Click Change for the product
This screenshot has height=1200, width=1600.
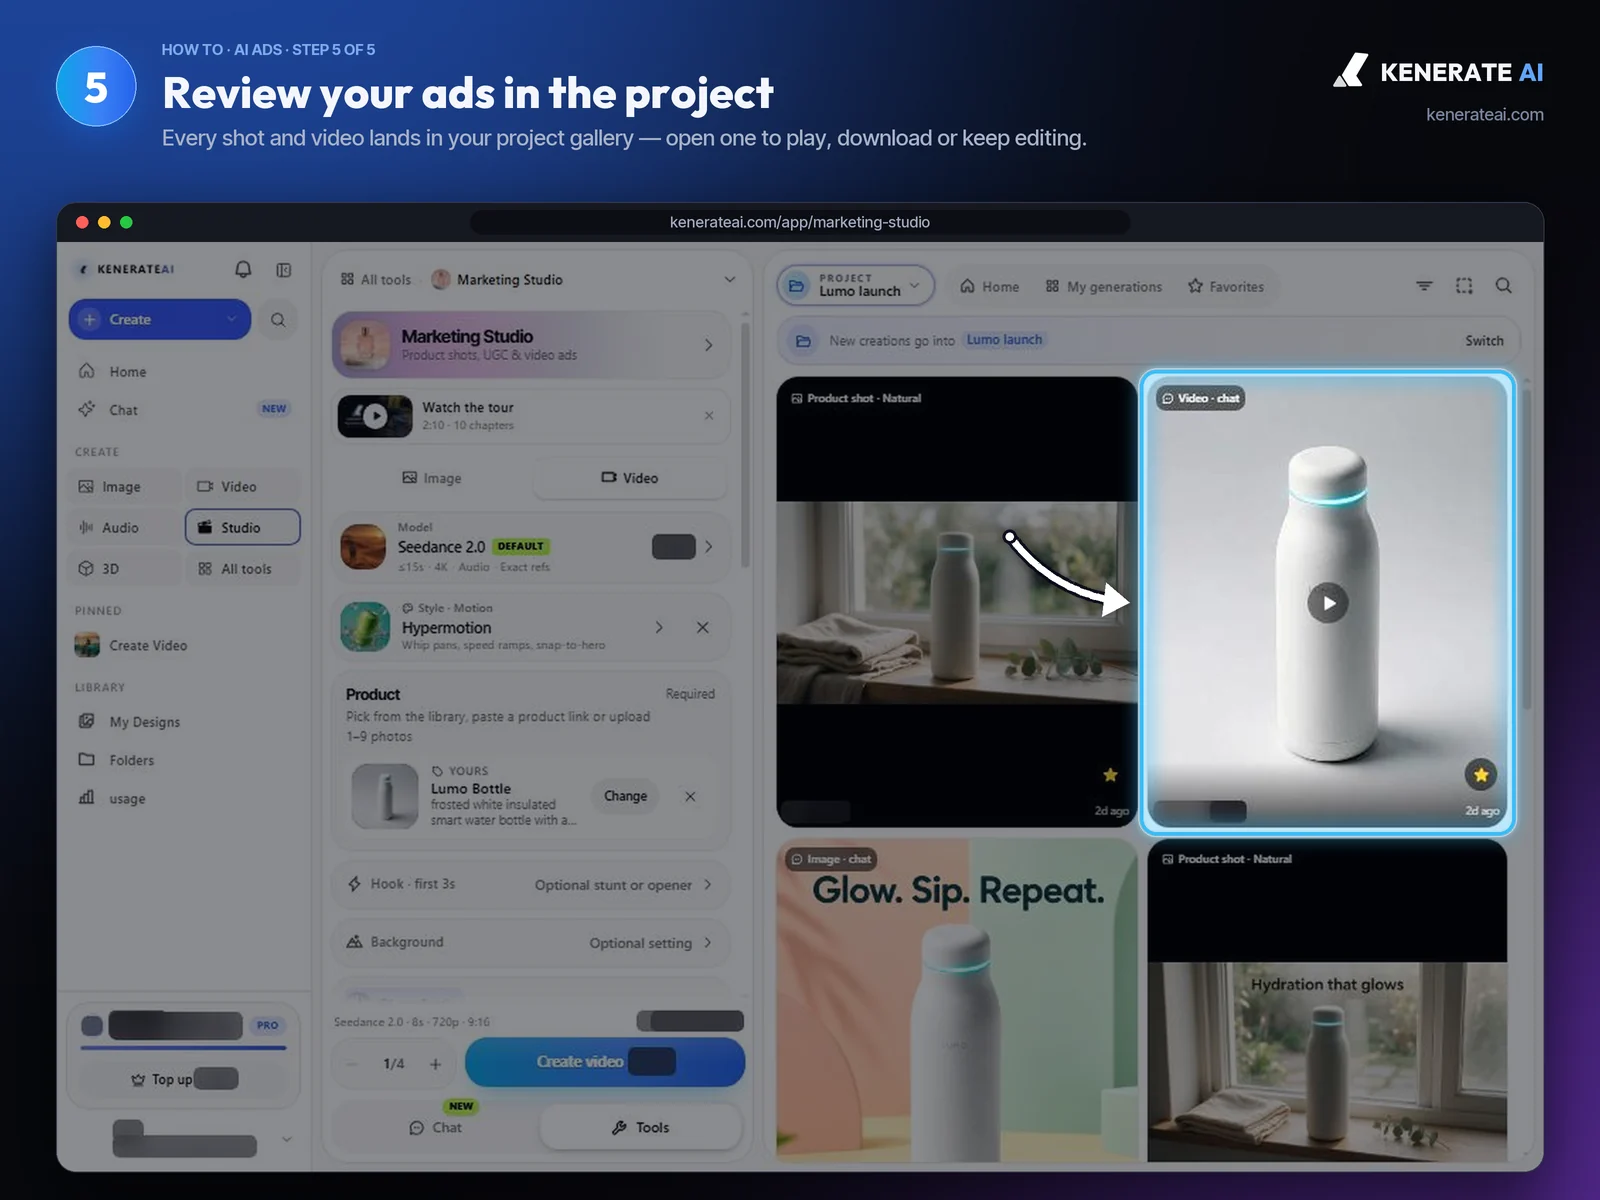(625, 797)
